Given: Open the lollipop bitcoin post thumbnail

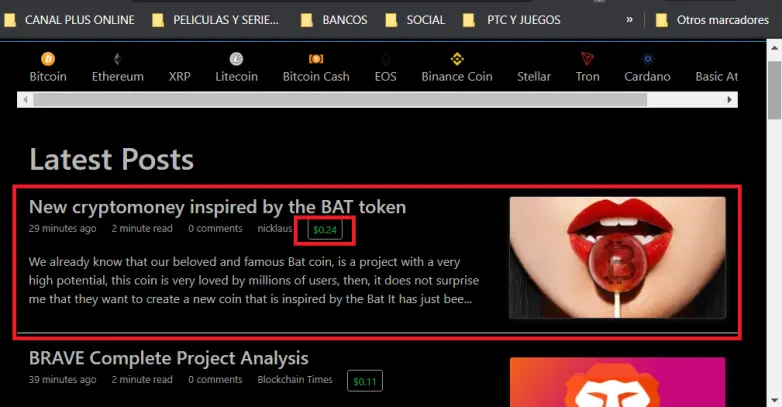Looking at the screenshot, I should 617,257.
